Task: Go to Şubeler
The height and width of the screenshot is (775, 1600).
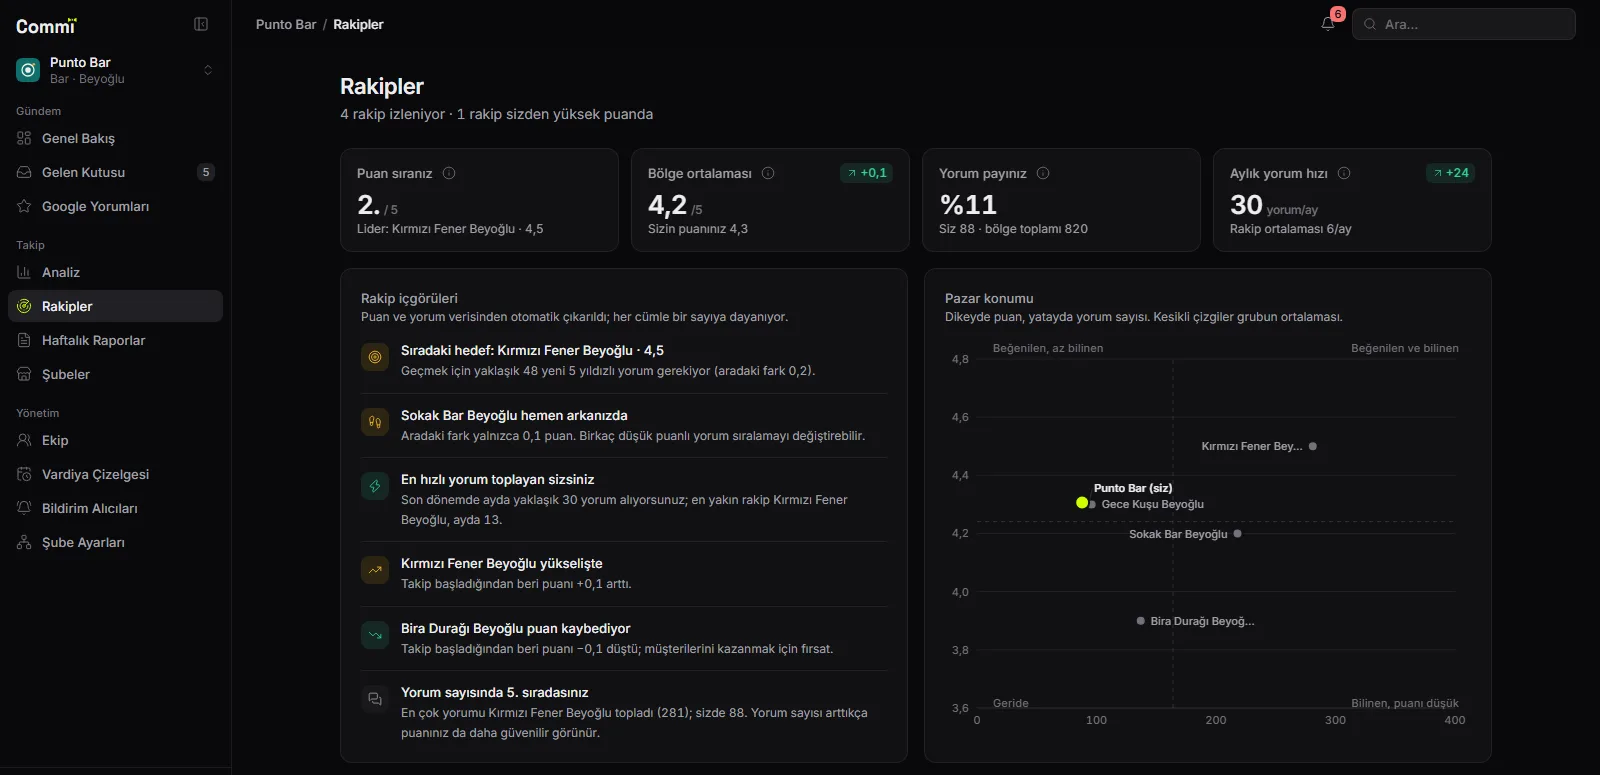Action: [x=115, y=374]
